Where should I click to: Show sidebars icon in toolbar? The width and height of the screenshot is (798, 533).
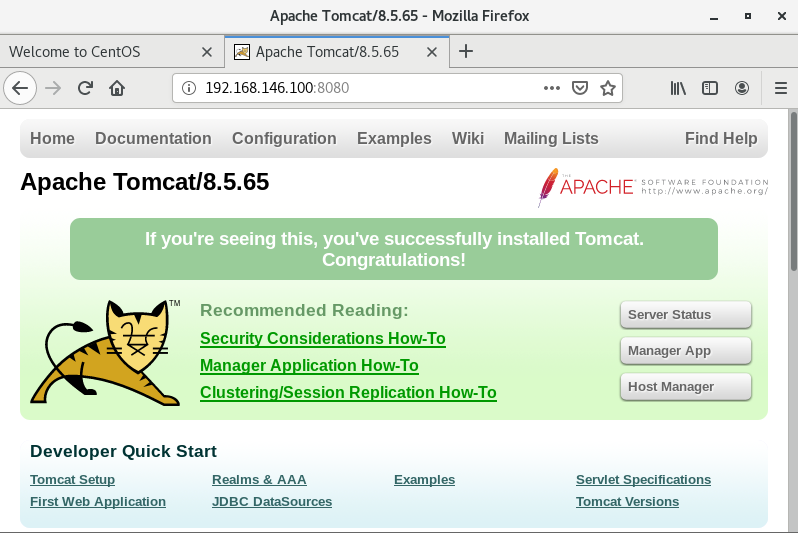(709, 88)
